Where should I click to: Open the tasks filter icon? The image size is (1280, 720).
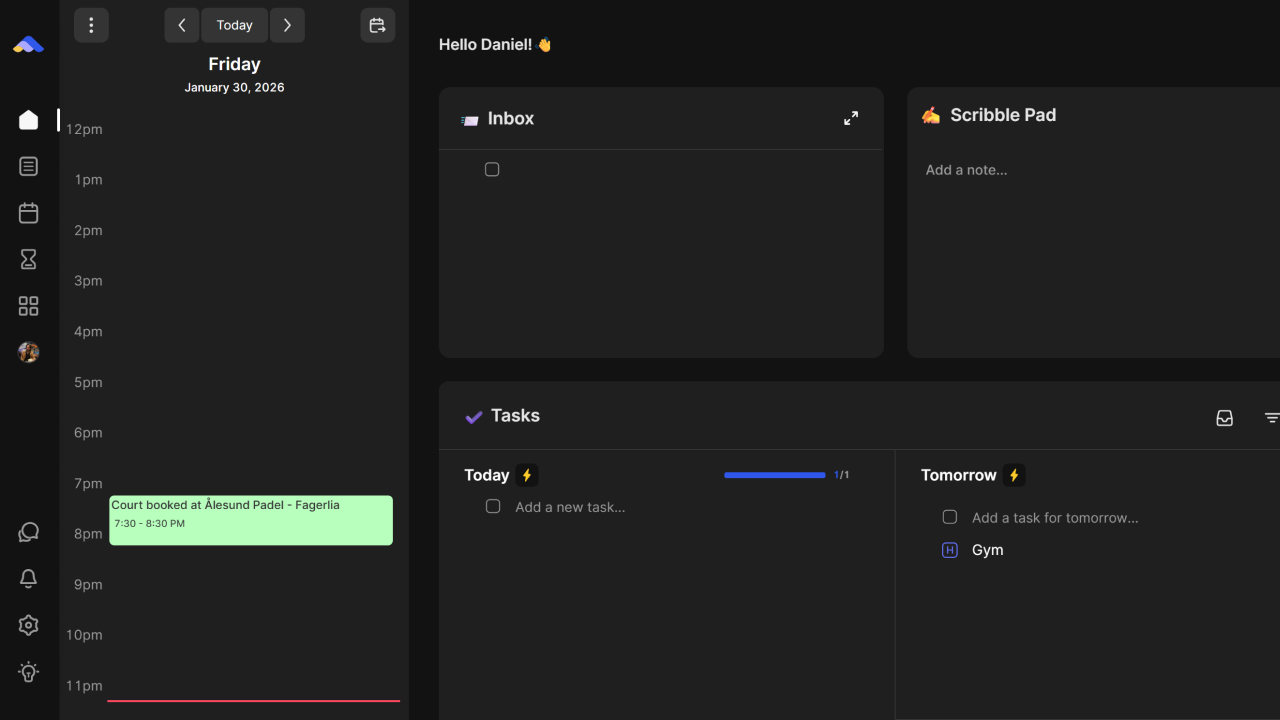(x=1271, y=417)
